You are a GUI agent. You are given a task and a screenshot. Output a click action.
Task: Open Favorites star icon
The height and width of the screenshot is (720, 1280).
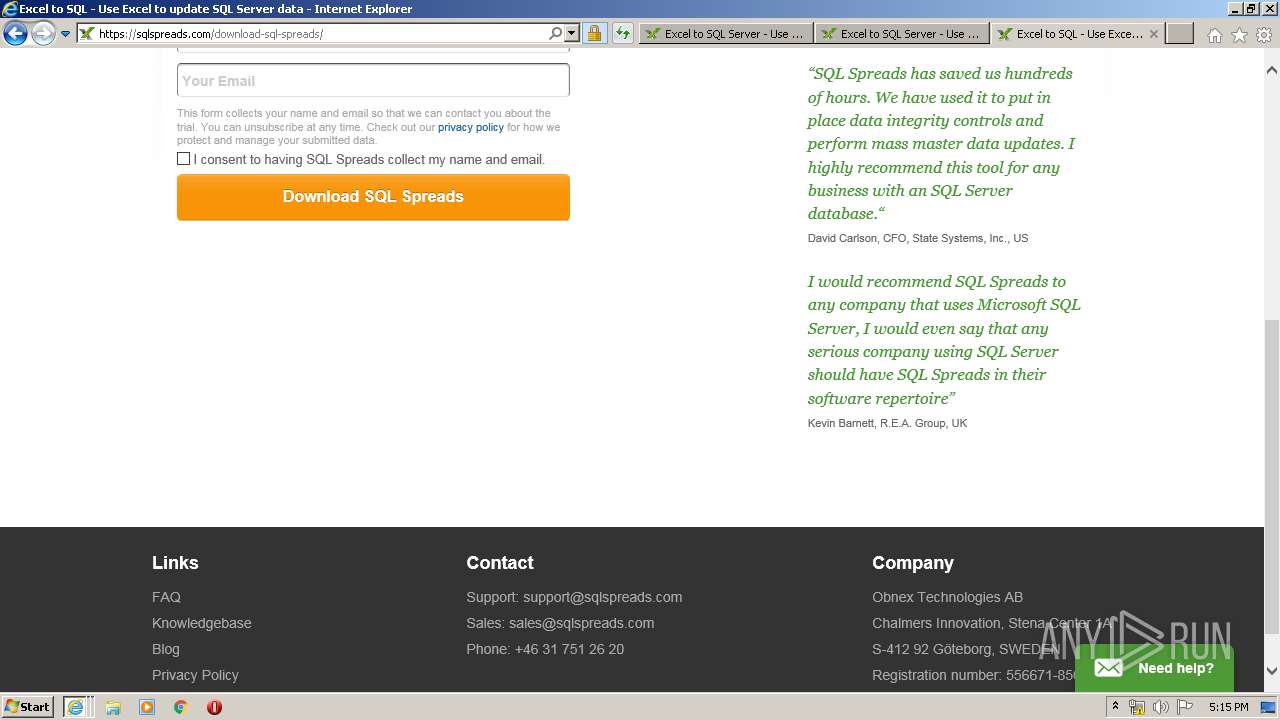1239,35
